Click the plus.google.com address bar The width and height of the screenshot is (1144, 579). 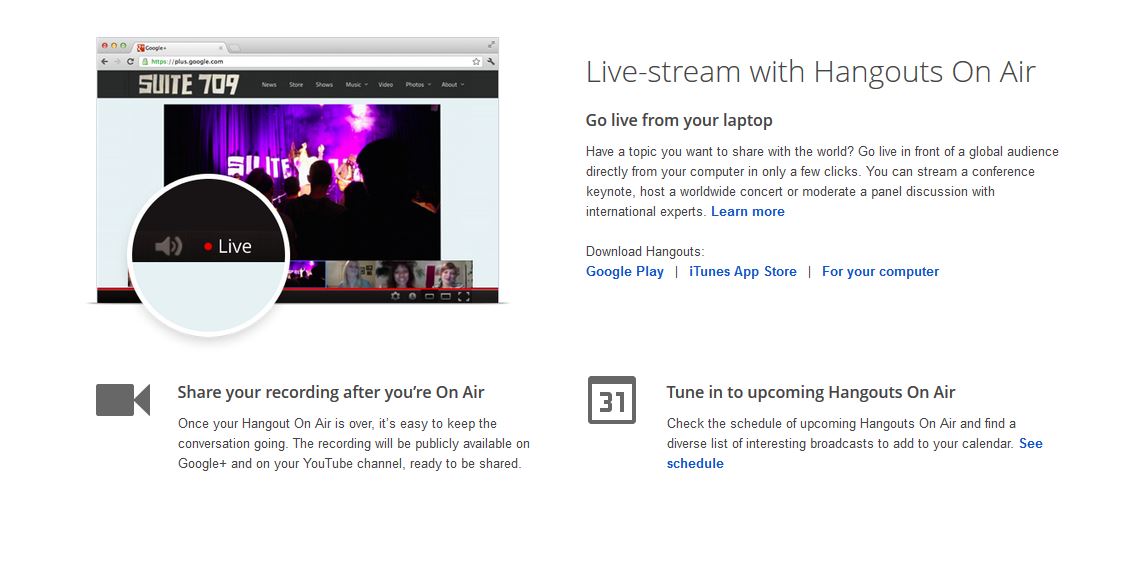[x=310, y=62]
